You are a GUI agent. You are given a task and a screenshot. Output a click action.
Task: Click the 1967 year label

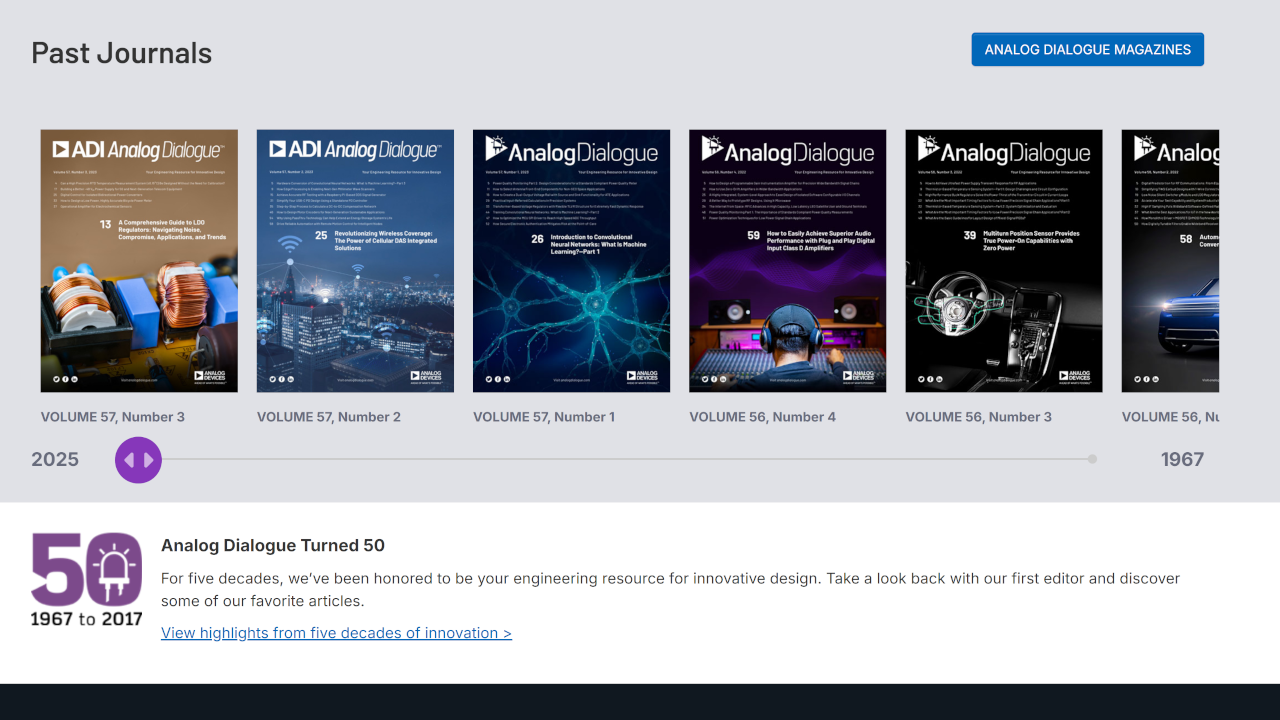click(x=1182, y=459)
